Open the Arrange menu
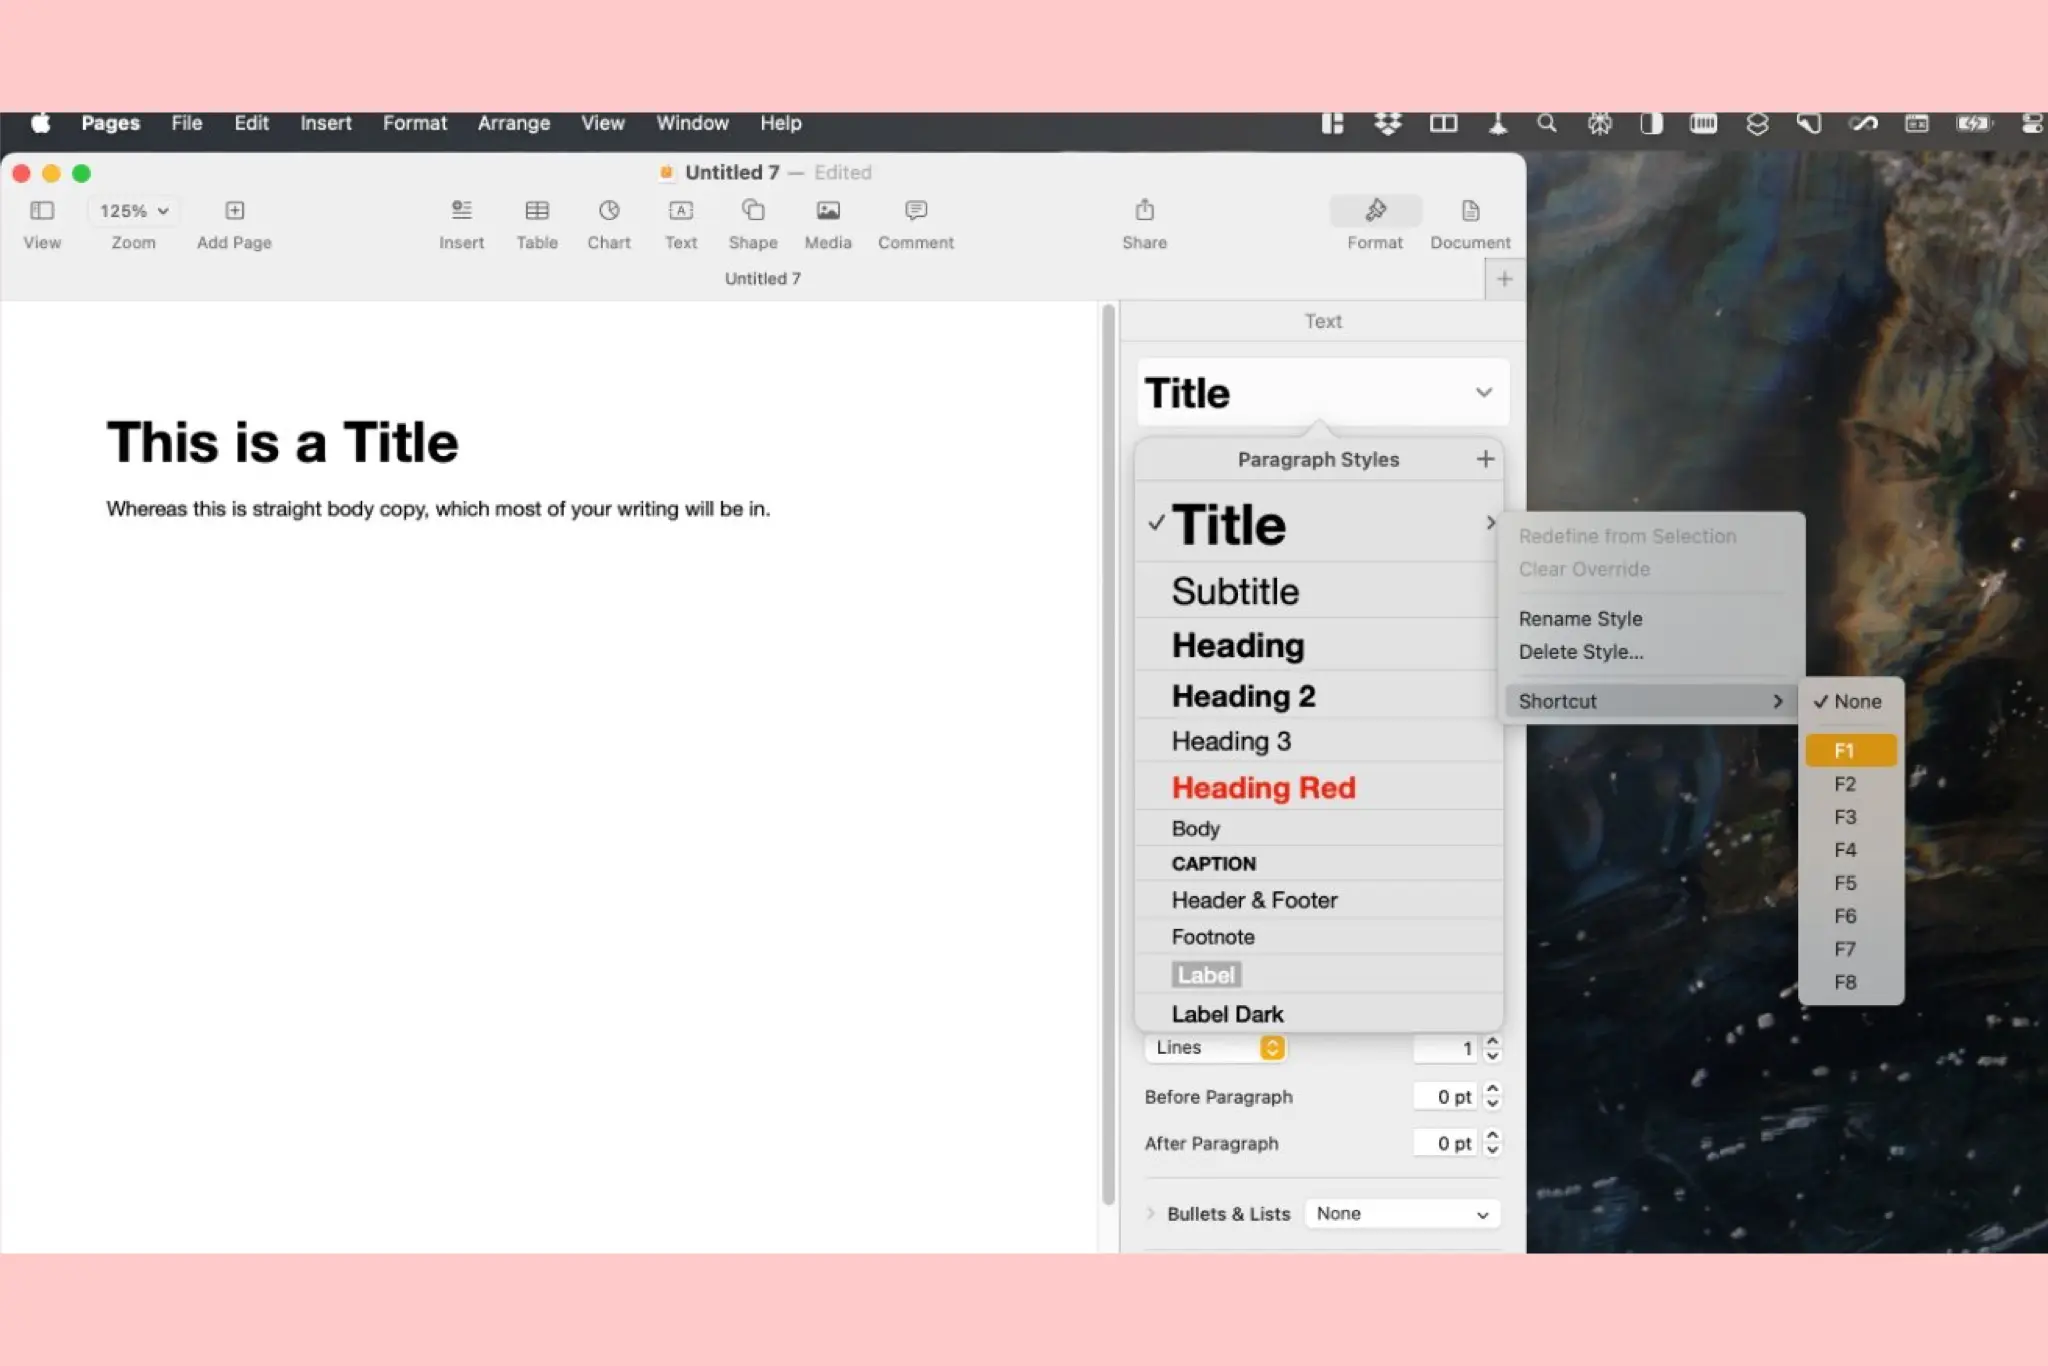The height and width of the screenshot is (1366, 2048). [x=513, y=123]
